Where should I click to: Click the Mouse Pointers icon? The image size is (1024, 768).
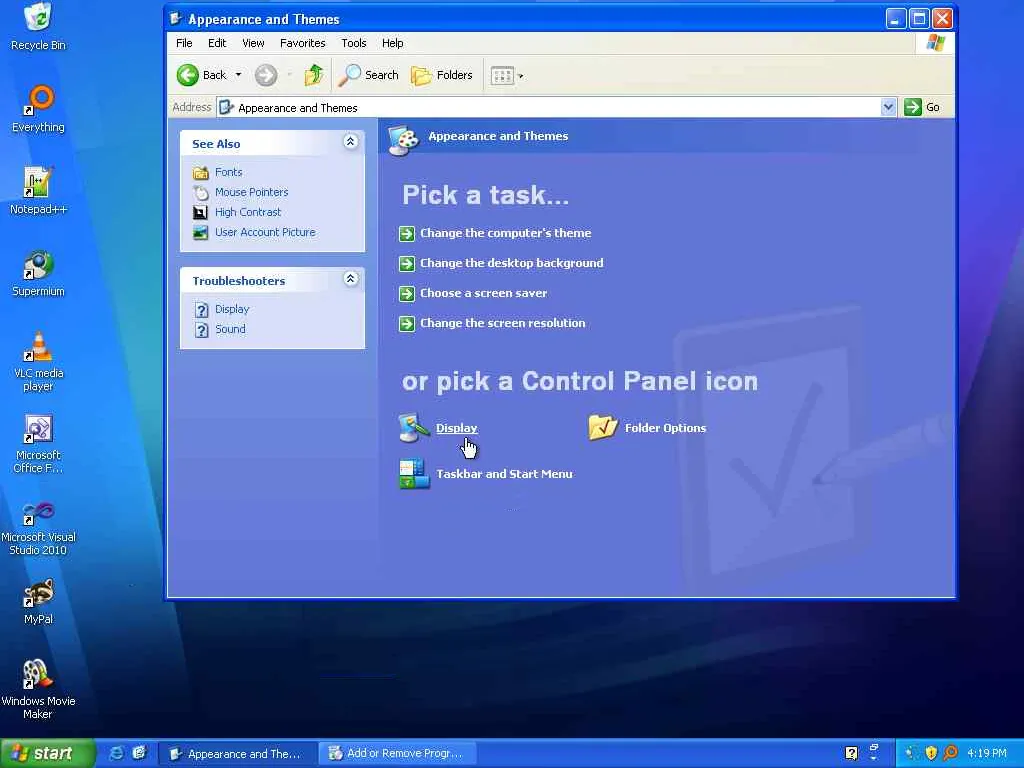[x=200, y=193]
